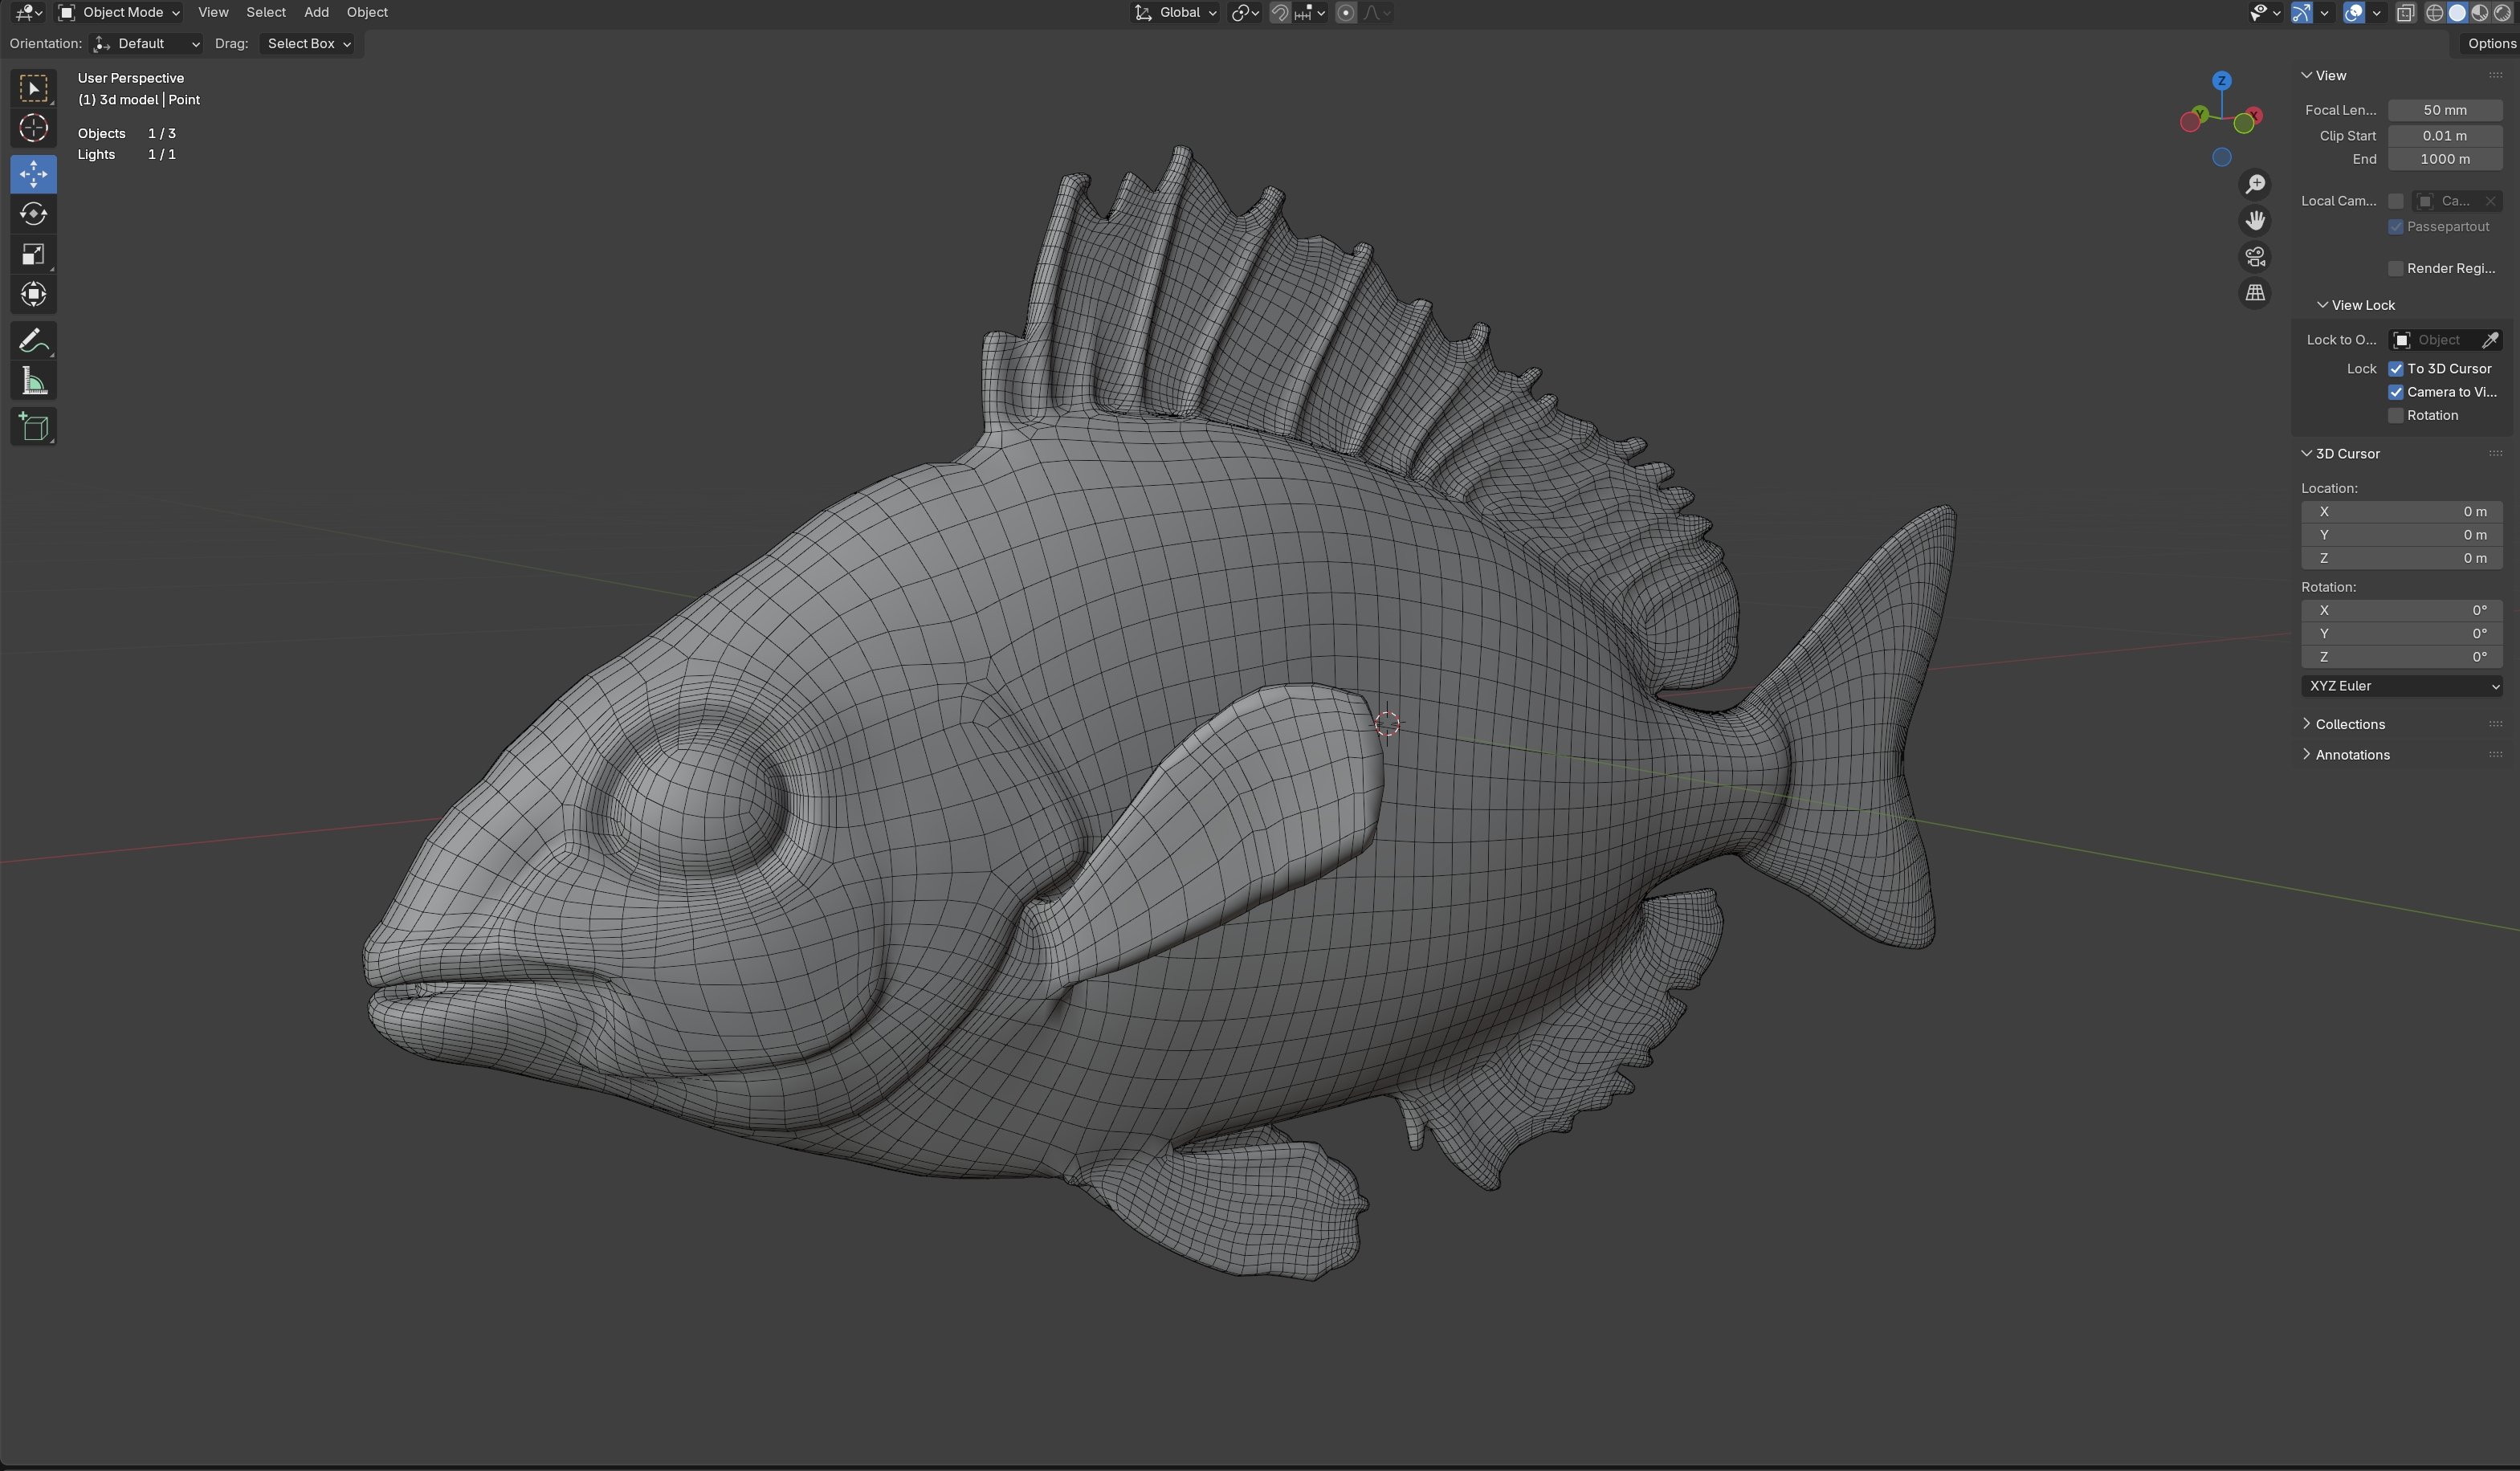The image size is (2520, 1471).
Task: Activate the Annotate pencil tool
Action: (x=33, y=341)
